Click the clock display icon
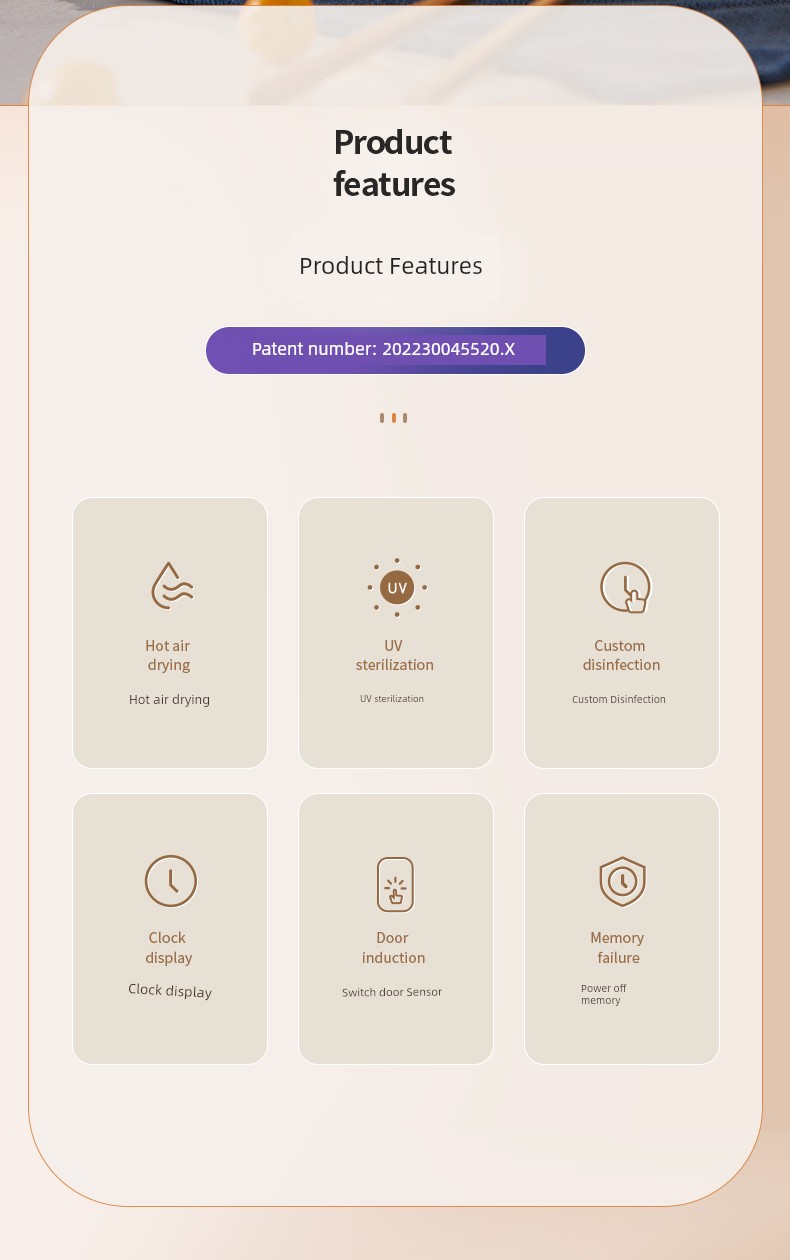Image resolution: width=790 pixels, height=1260 pixels. click(171, 881)
